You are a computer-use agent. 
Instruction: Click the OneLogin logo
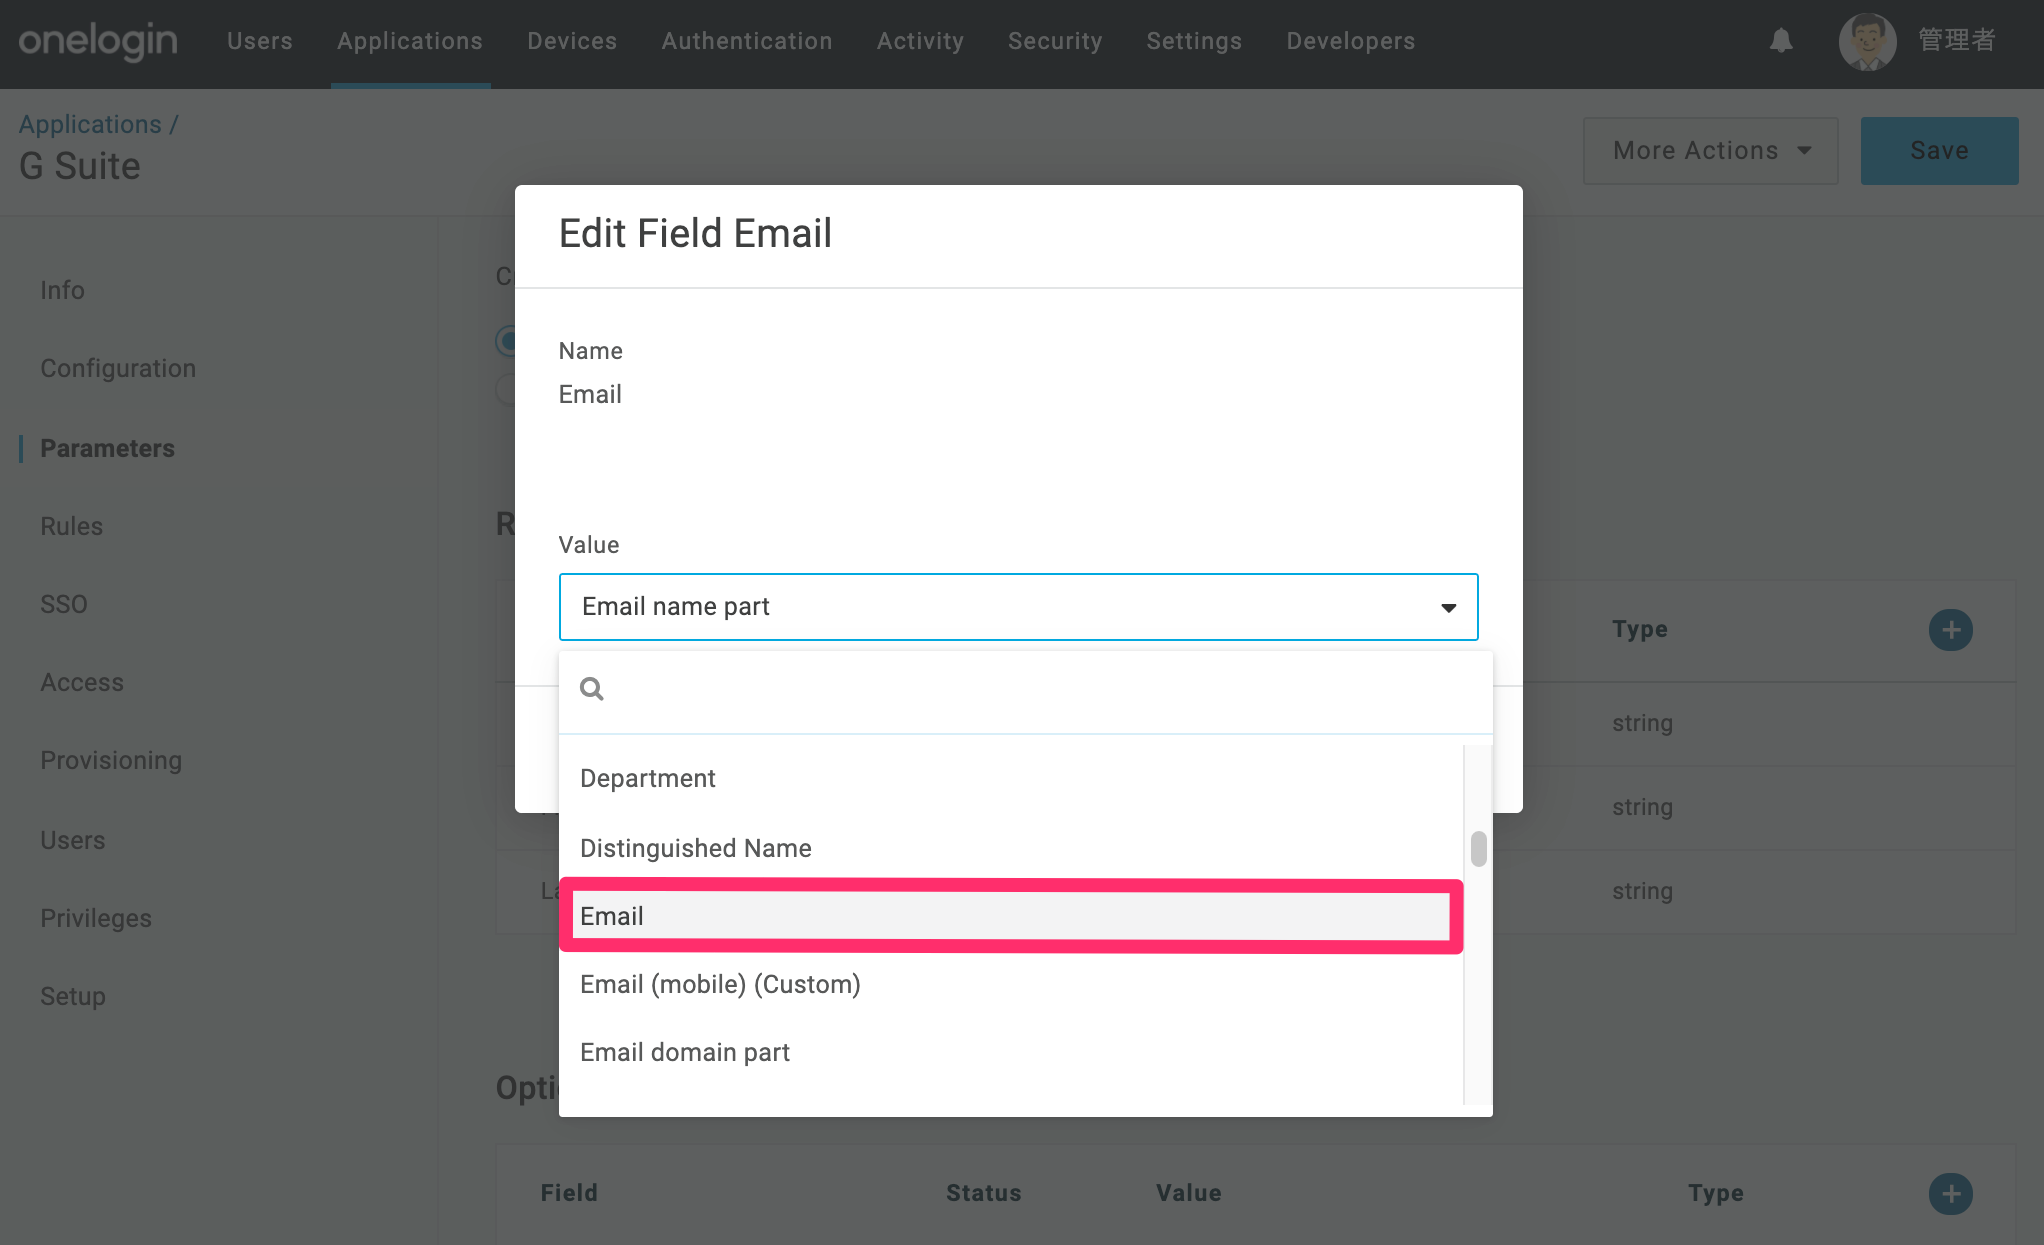coord(98,41)
